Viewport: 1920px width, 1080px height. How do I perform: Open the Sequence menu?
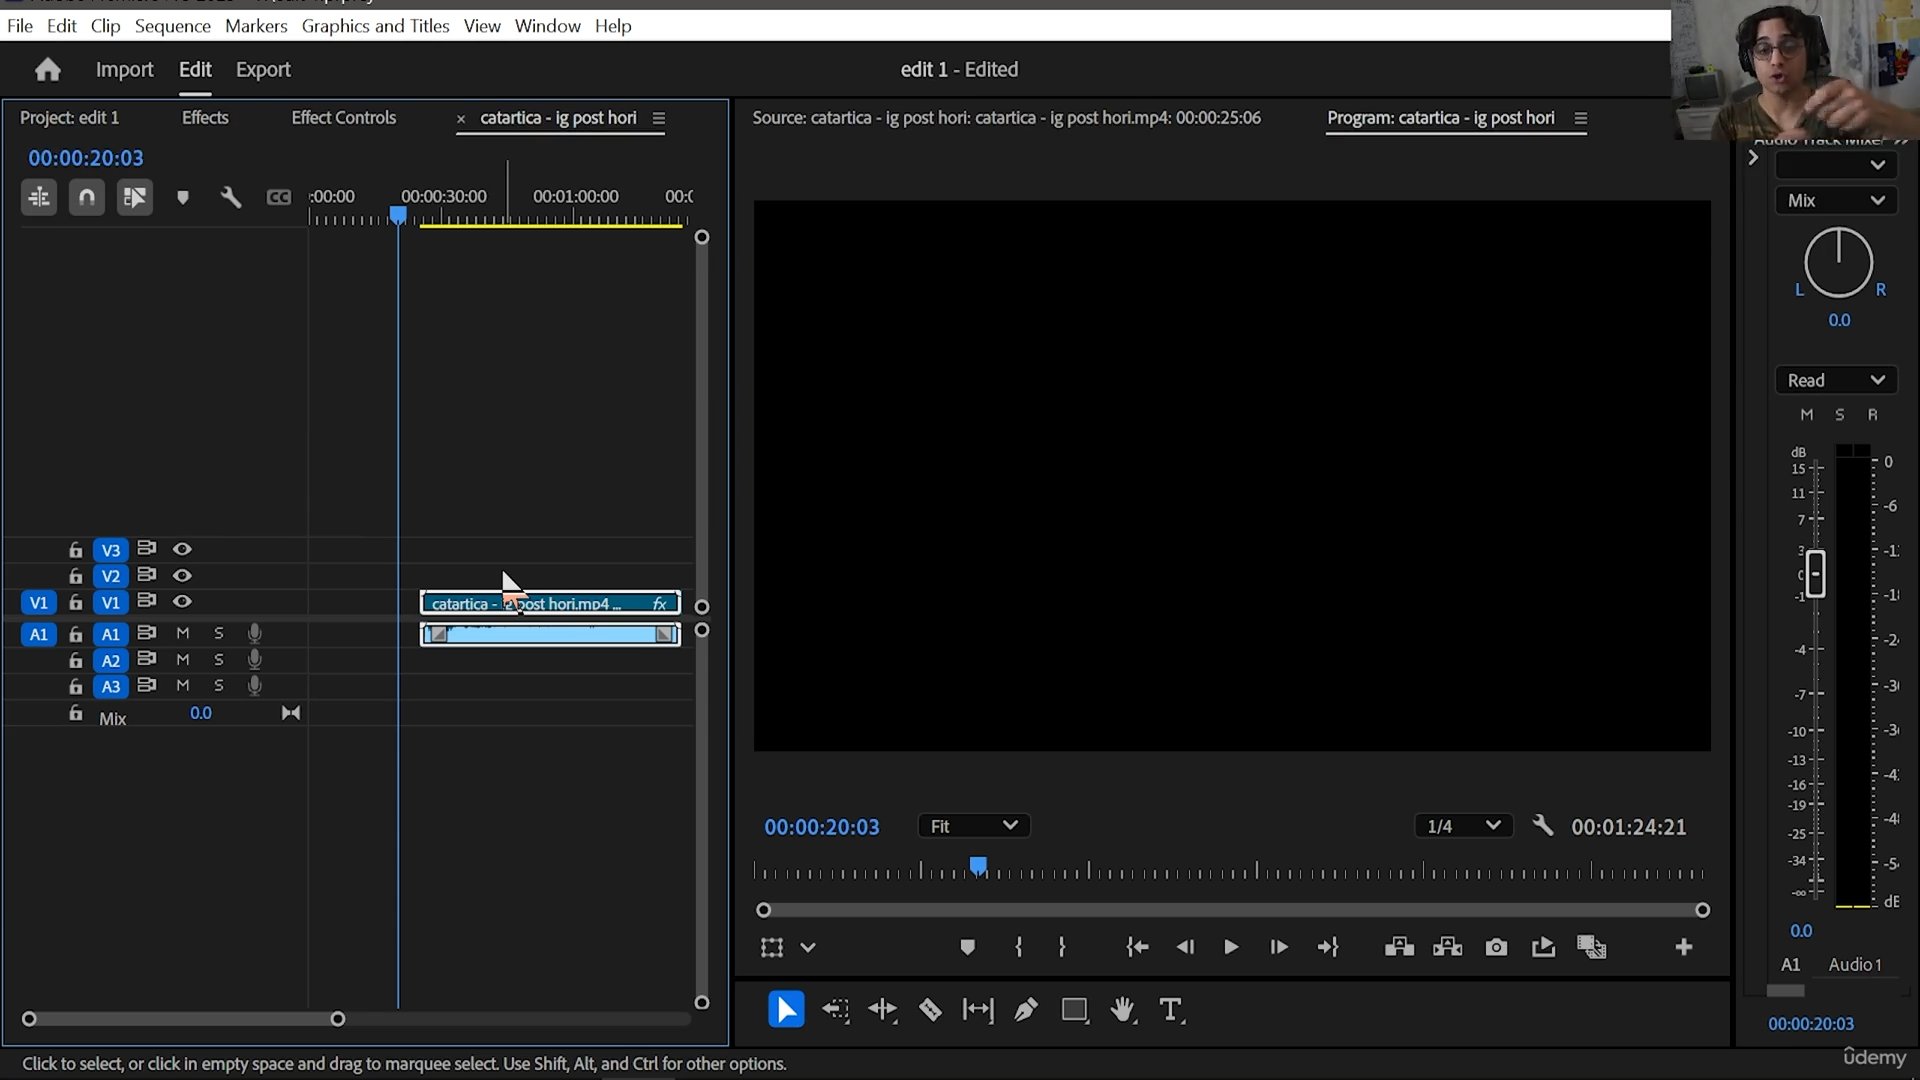[x=172, y=26]
